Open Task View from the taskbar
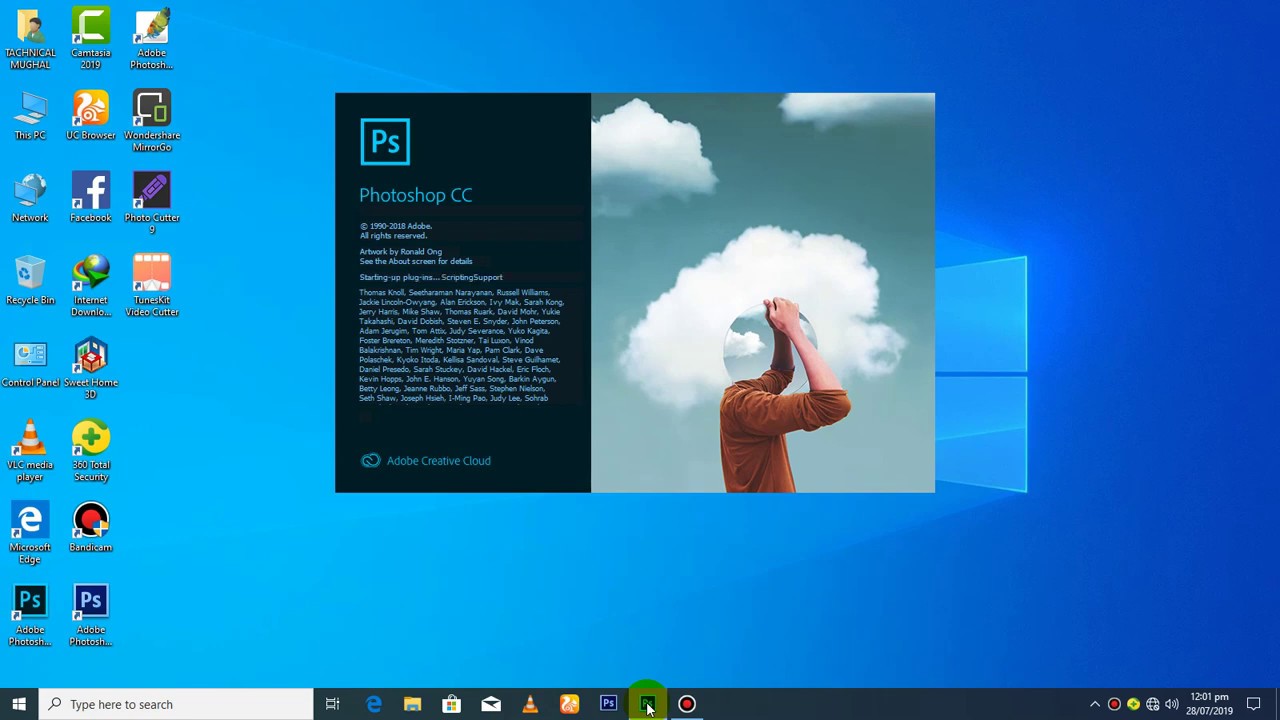This screenshot has width=1280, height=720. [x=333, y=704]
